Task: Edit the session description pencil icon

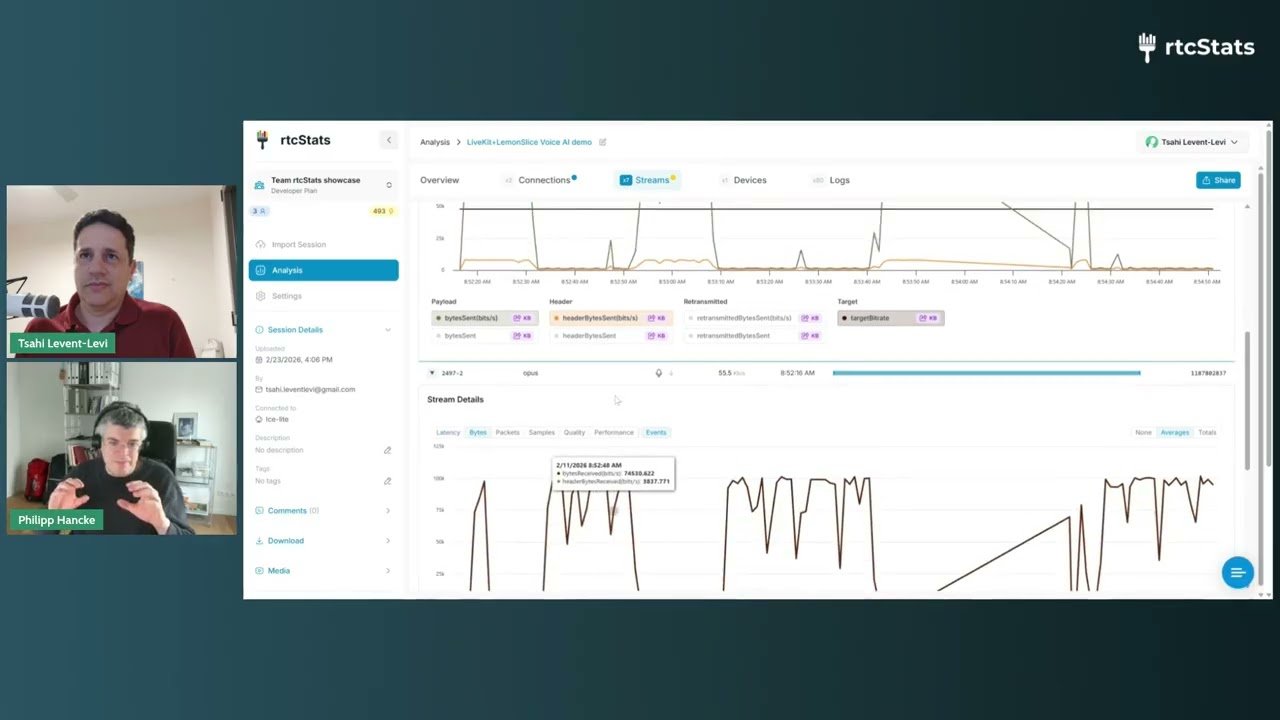Action: click(387, 450)
